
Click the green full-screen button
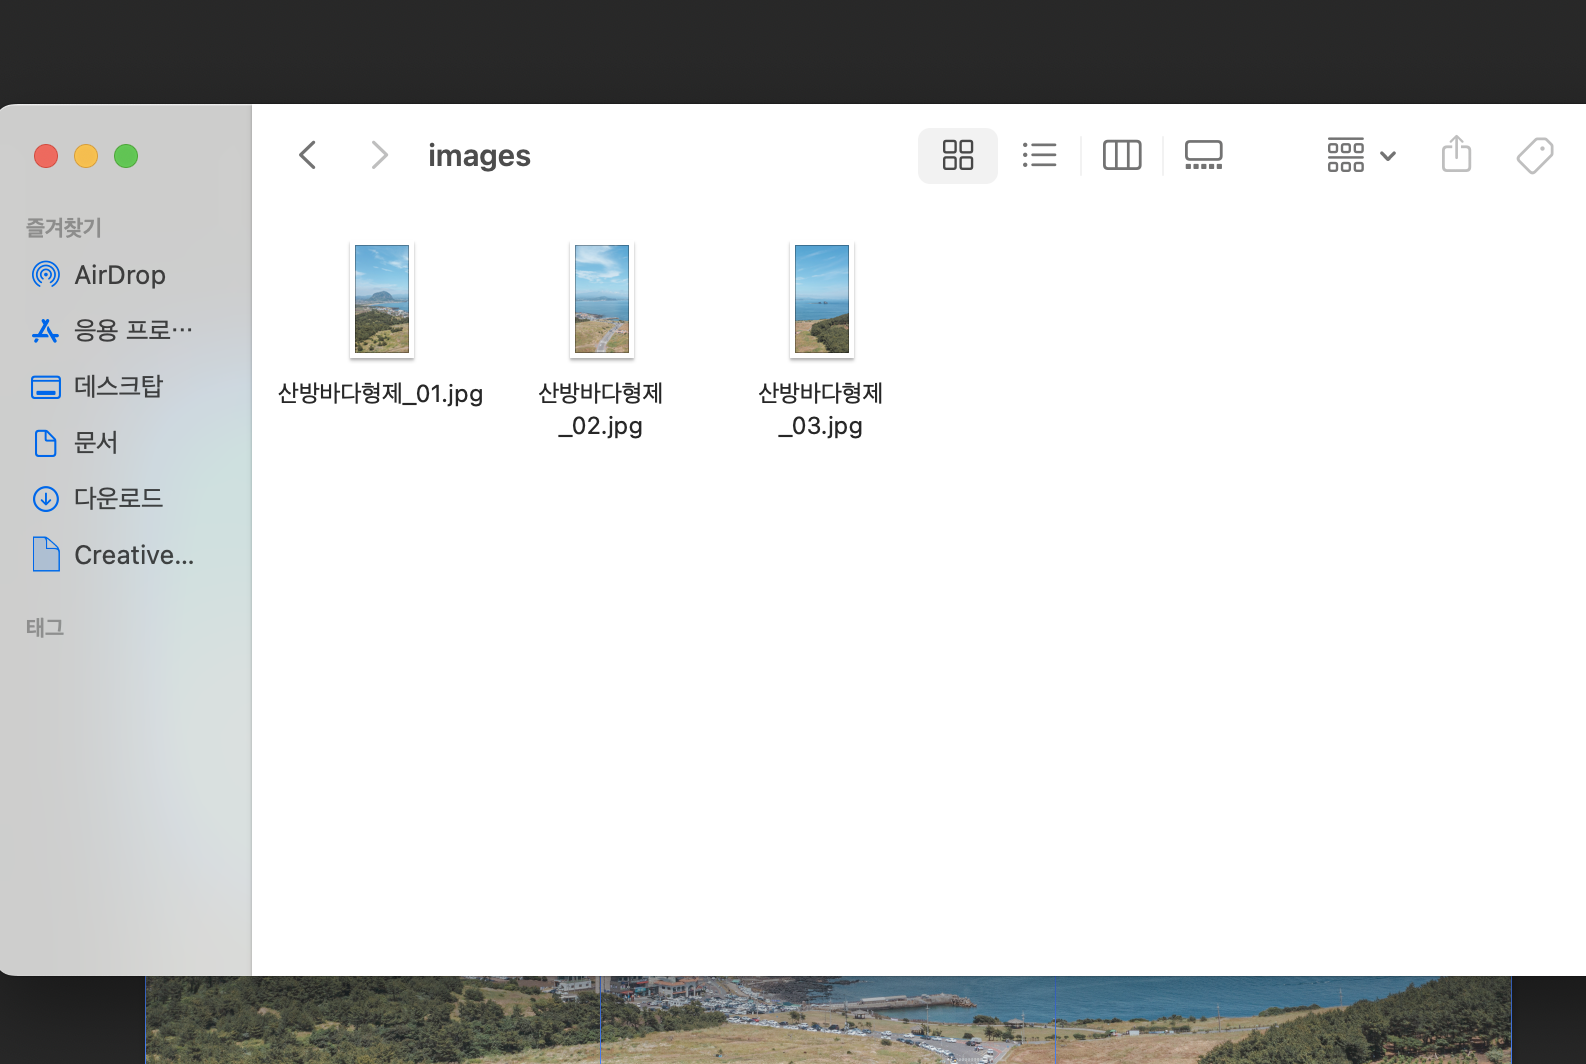click(x=126, y=156)
